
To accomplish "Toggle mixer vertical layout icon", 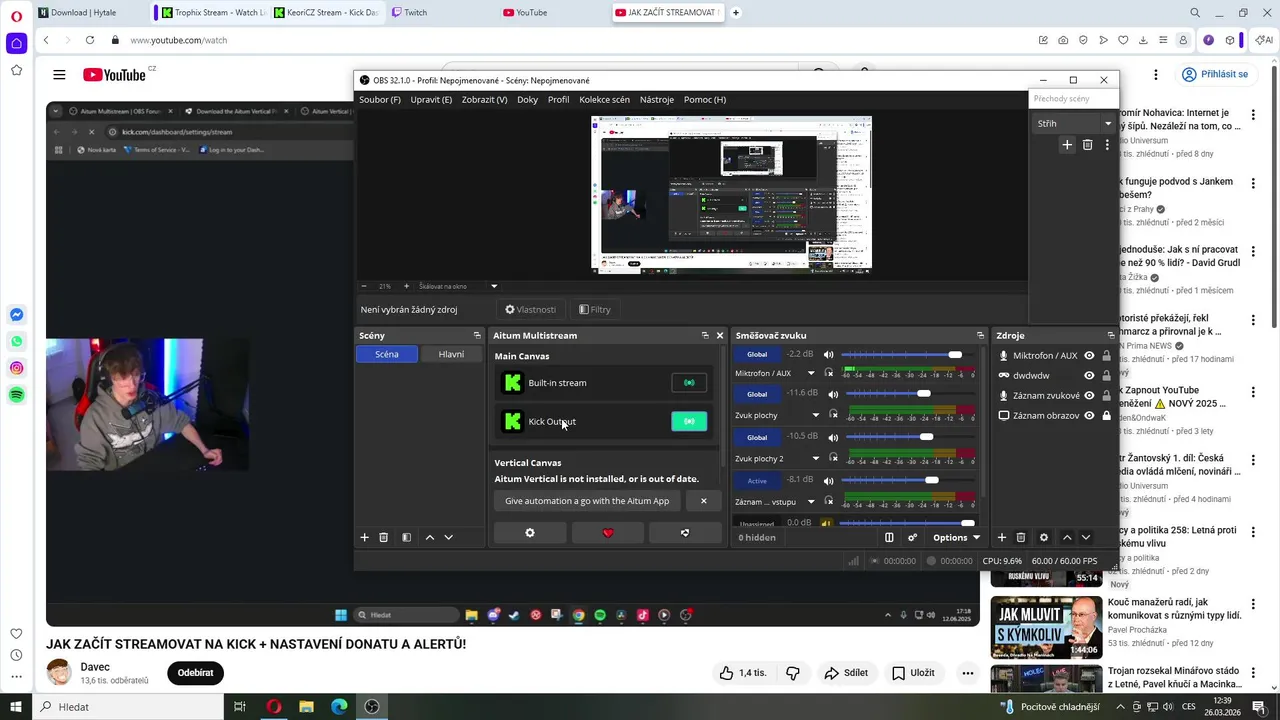I will 889,538.
